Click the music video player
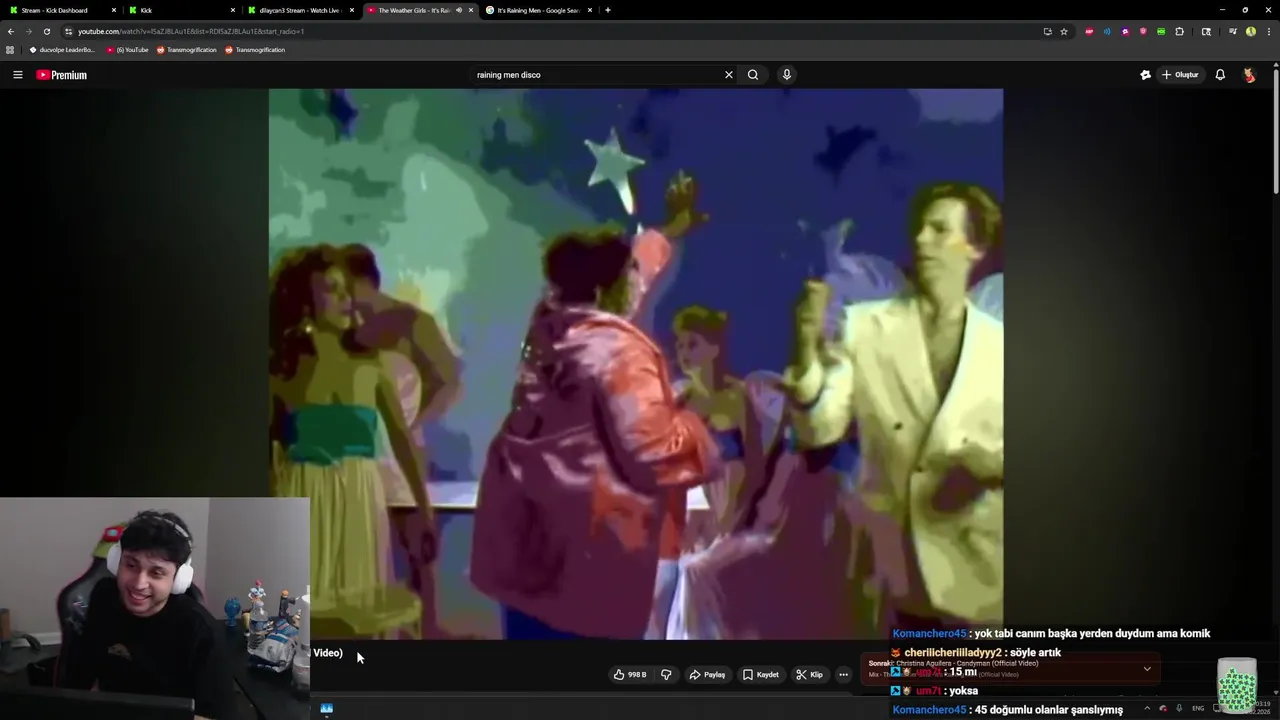This screenshot has width=1280, height=720. (x=636, y=364)
